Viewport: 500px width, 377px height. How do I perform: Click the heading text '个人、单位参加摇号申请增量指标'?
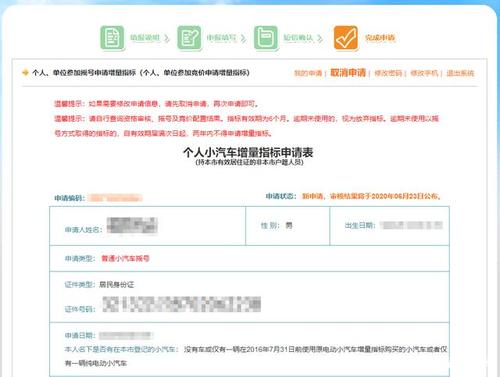pos(84,73)
